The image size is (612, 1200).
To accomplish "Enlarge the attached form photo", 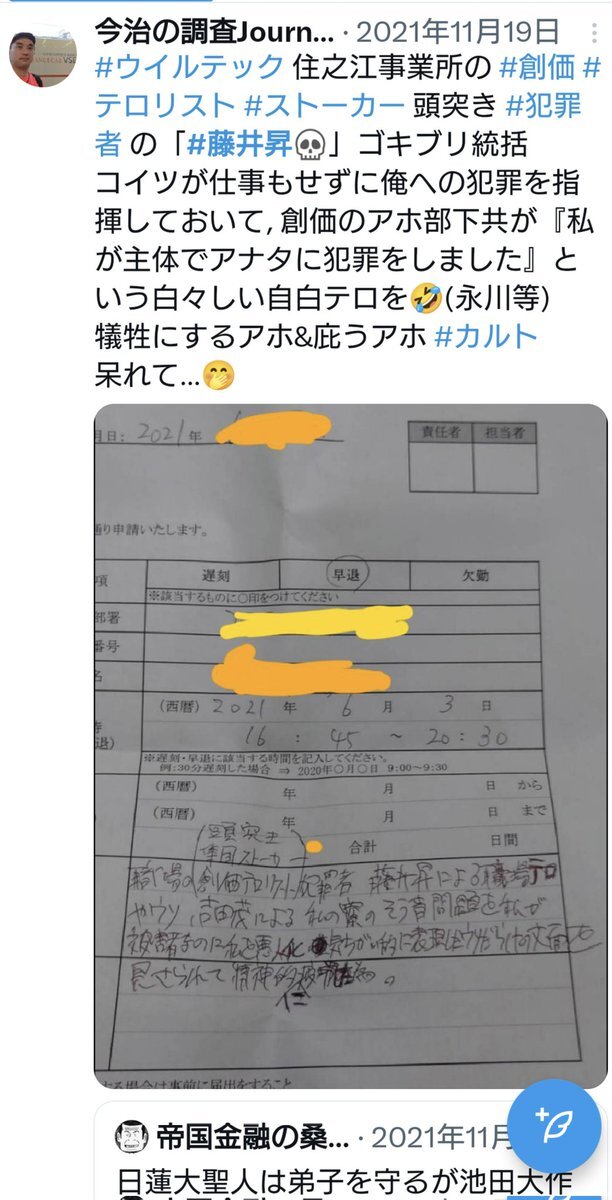I will coord(350,747).
